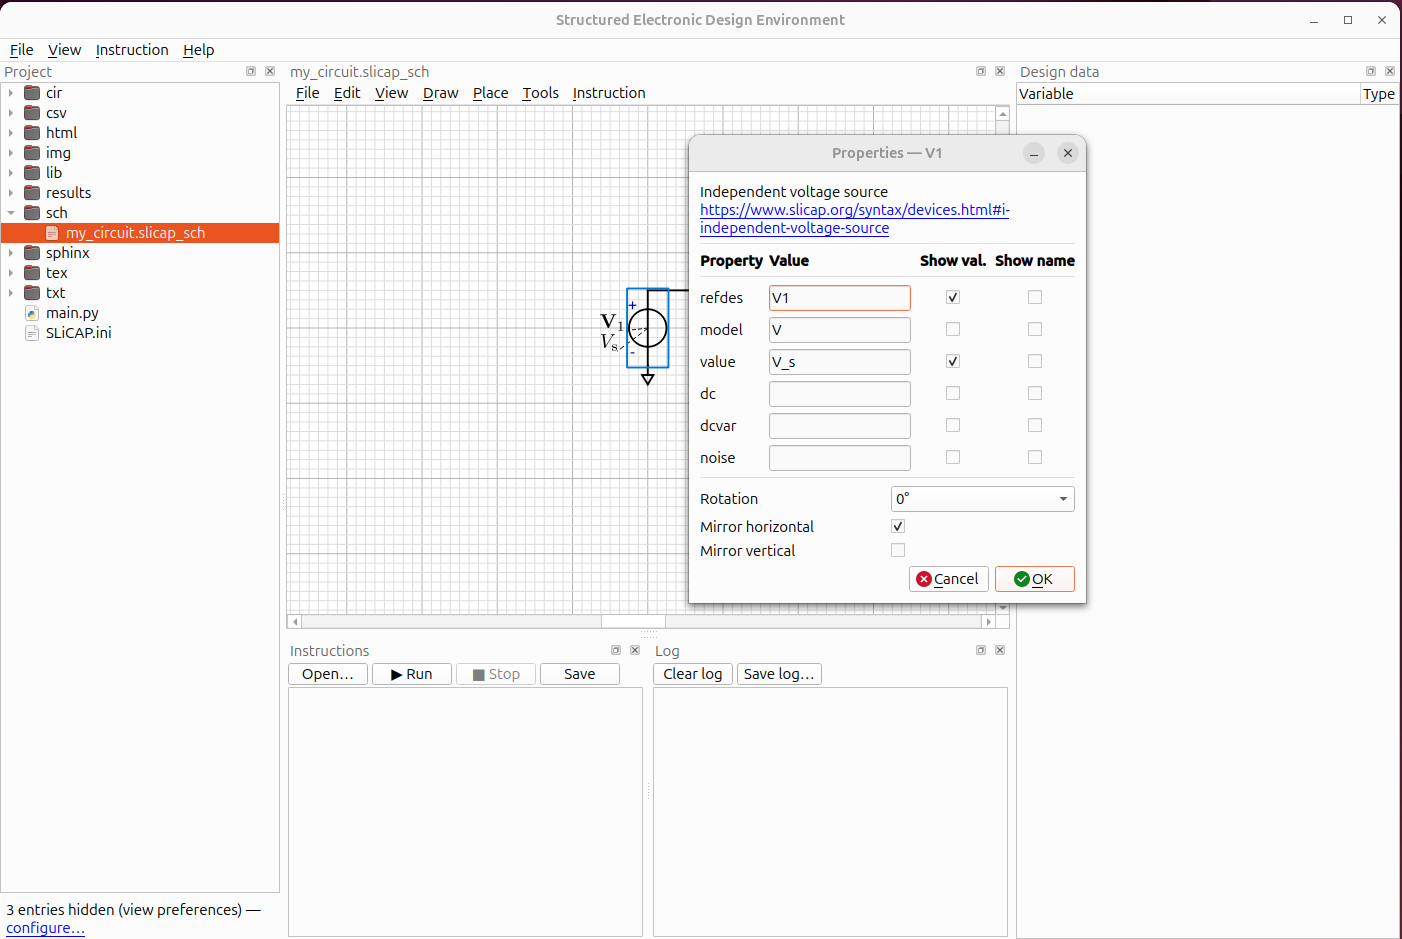Float the my_circuit.slicap_sch schematic panel

pos(981,71)
